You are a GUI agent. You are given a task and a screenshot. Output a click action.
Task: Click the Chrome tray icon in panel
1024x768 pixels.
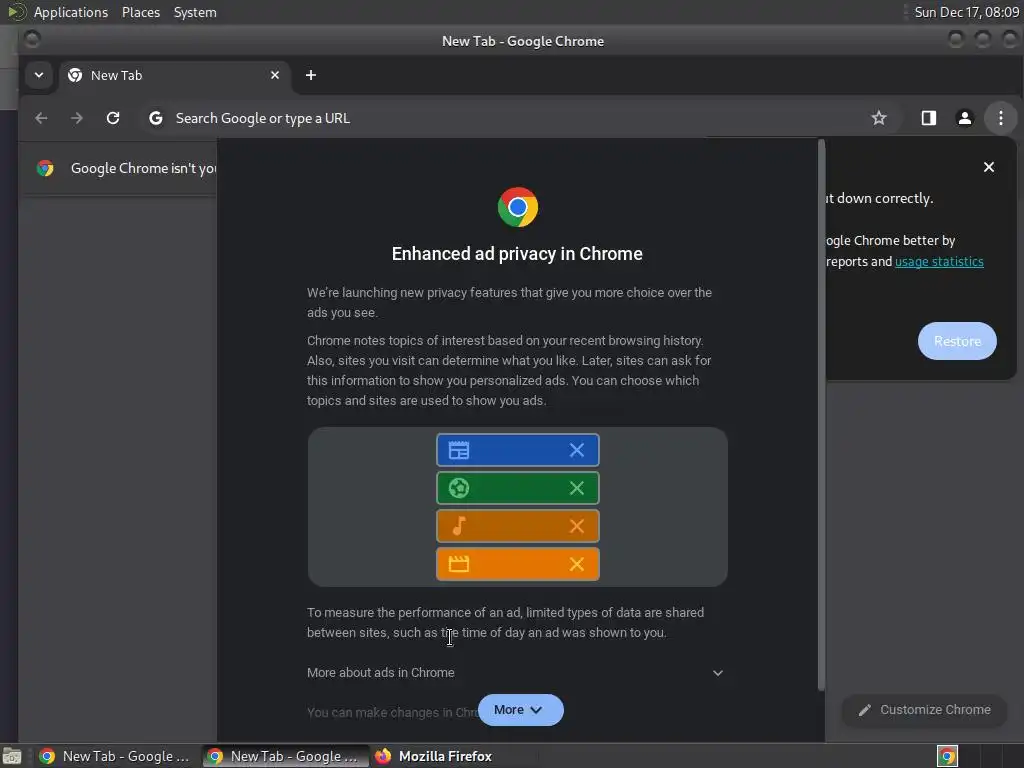(x=947, y=756)
